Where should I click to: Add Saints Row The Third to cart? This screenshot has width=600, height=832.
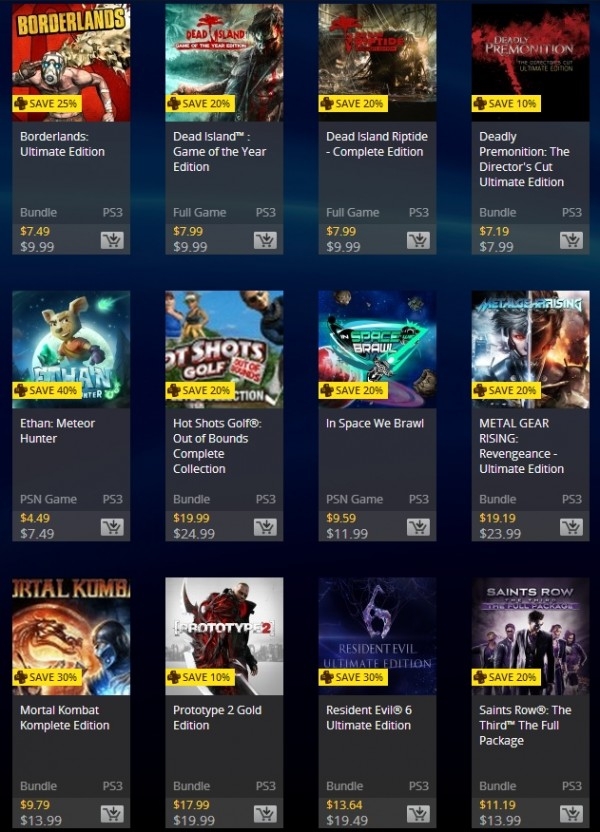point(571,814)
